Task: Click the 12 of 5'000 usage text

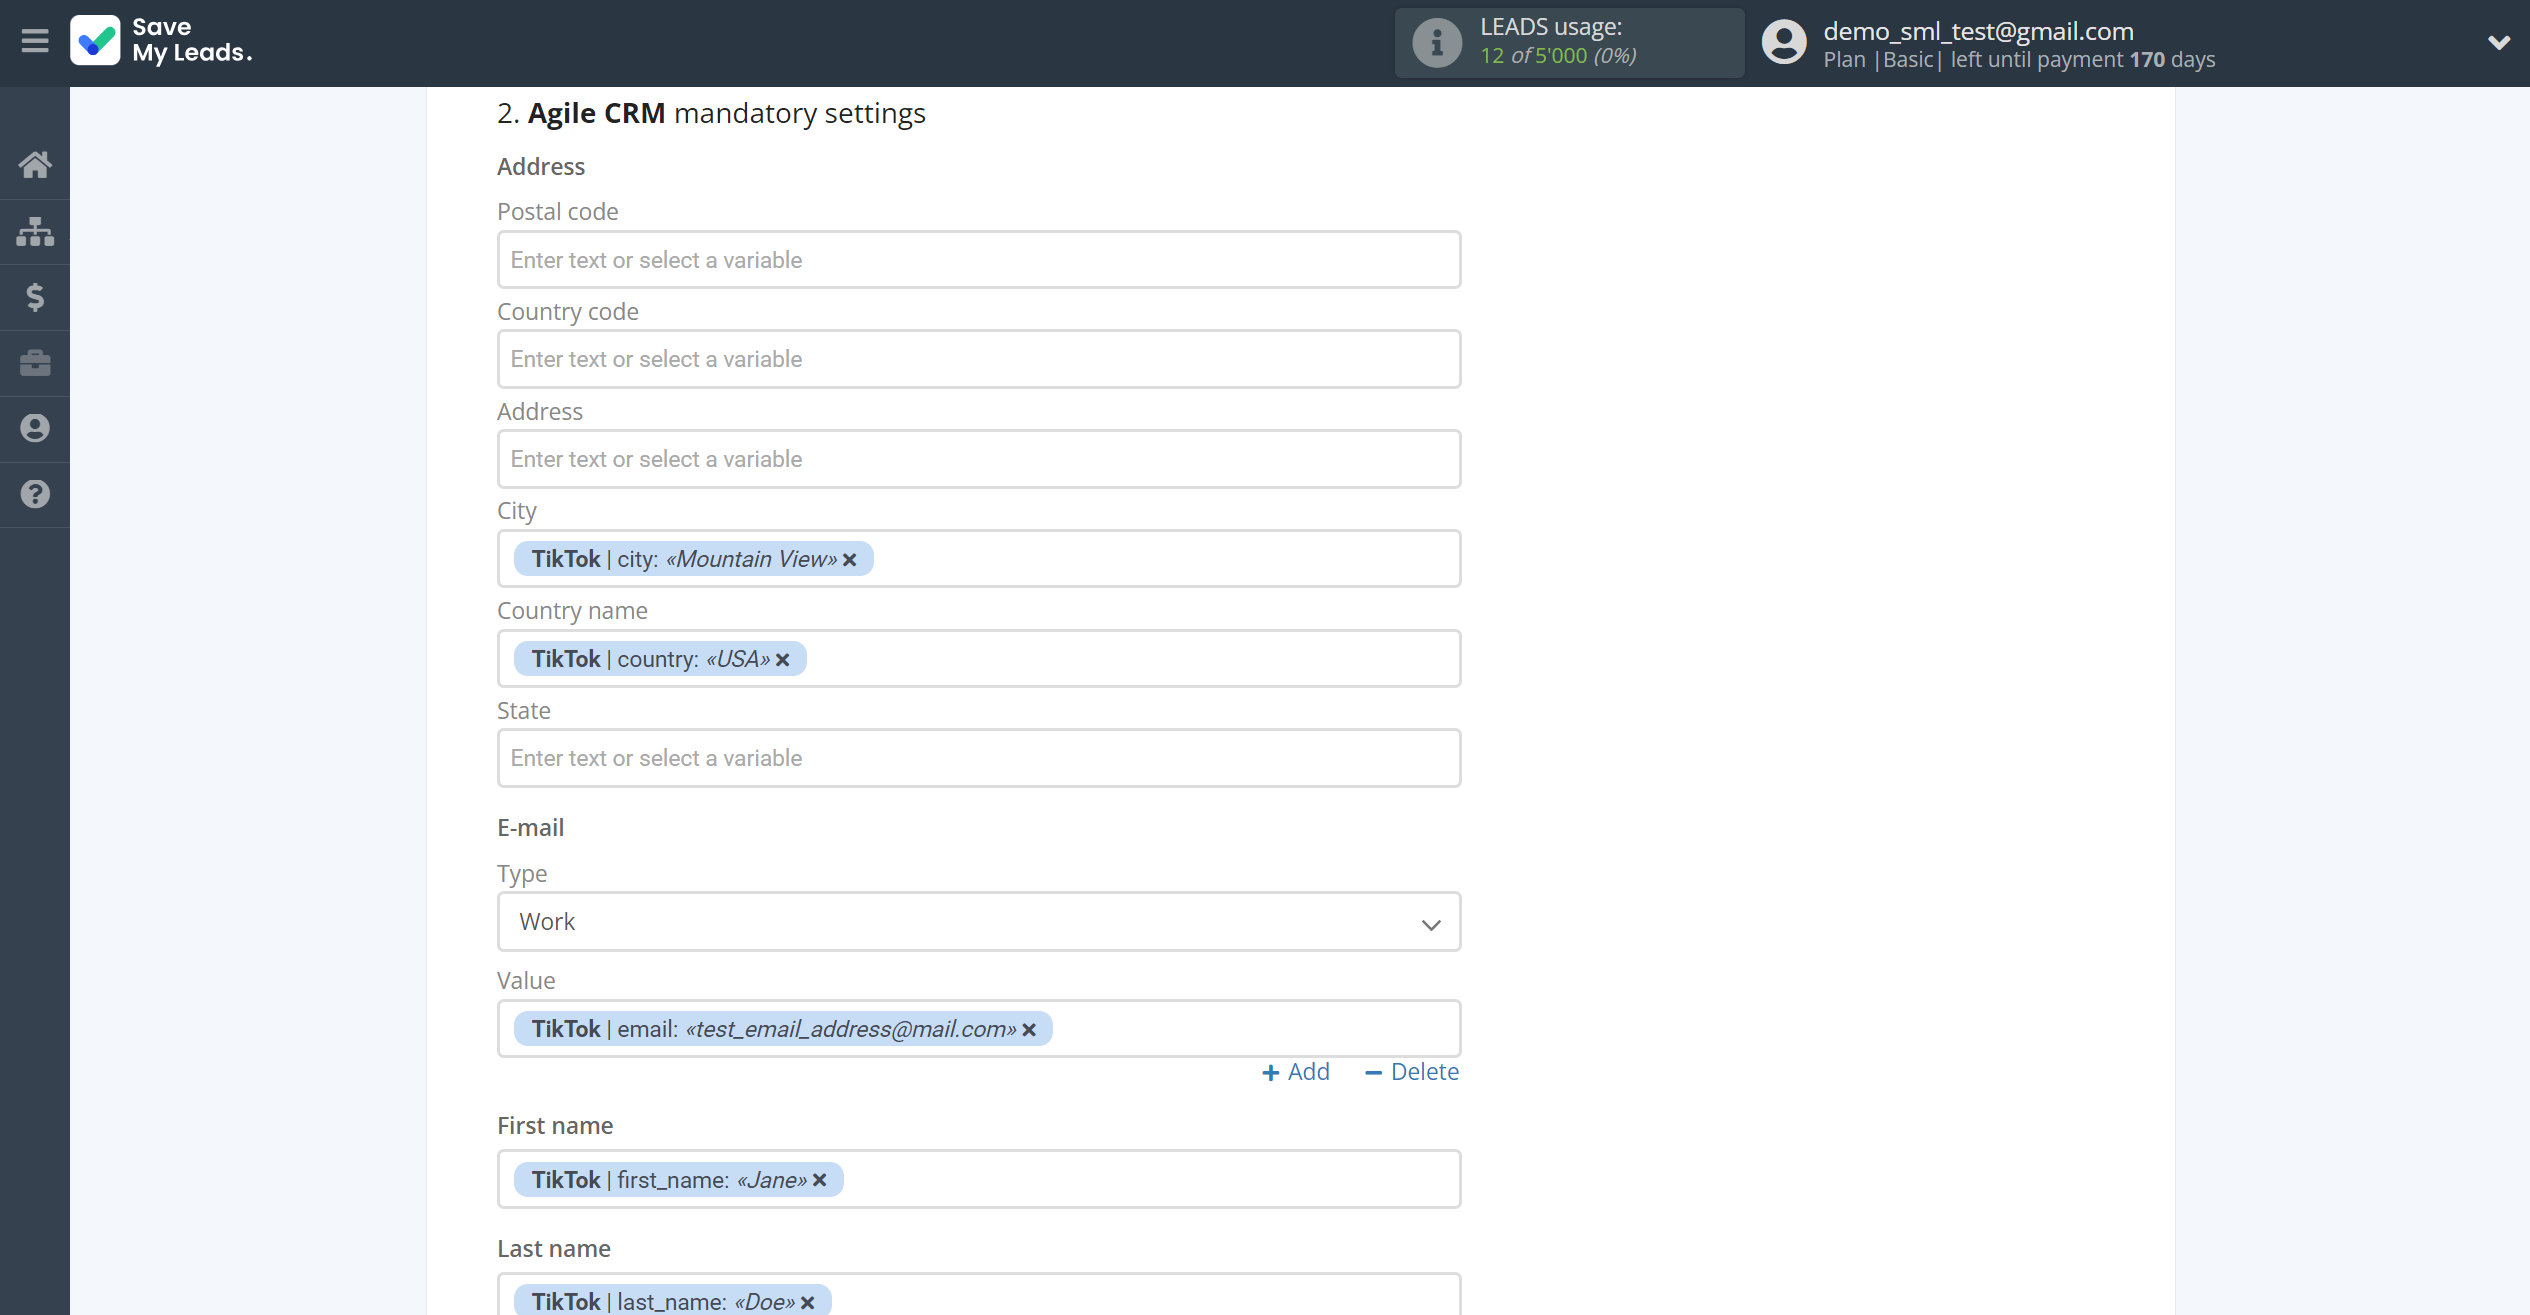Action: (x=1558, y=56)
